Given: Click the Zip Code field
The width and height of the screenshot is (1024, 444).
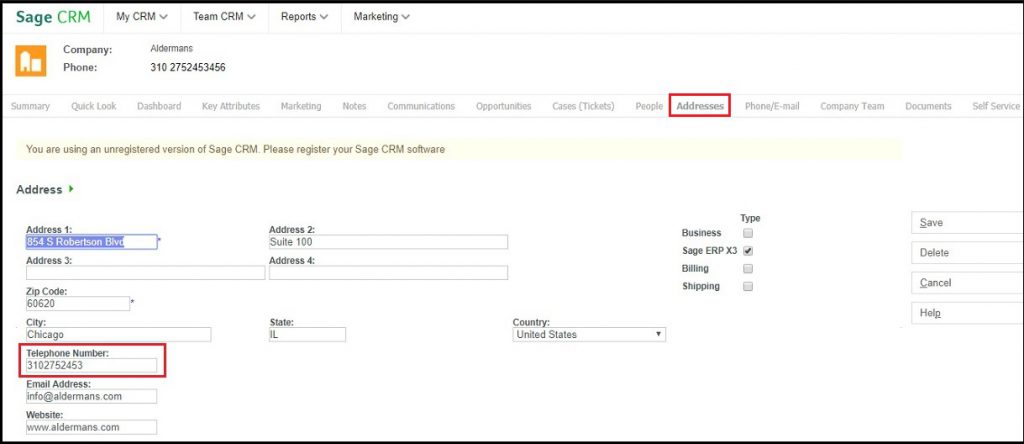Looking at the screenshot, I should tap(78, 304).
